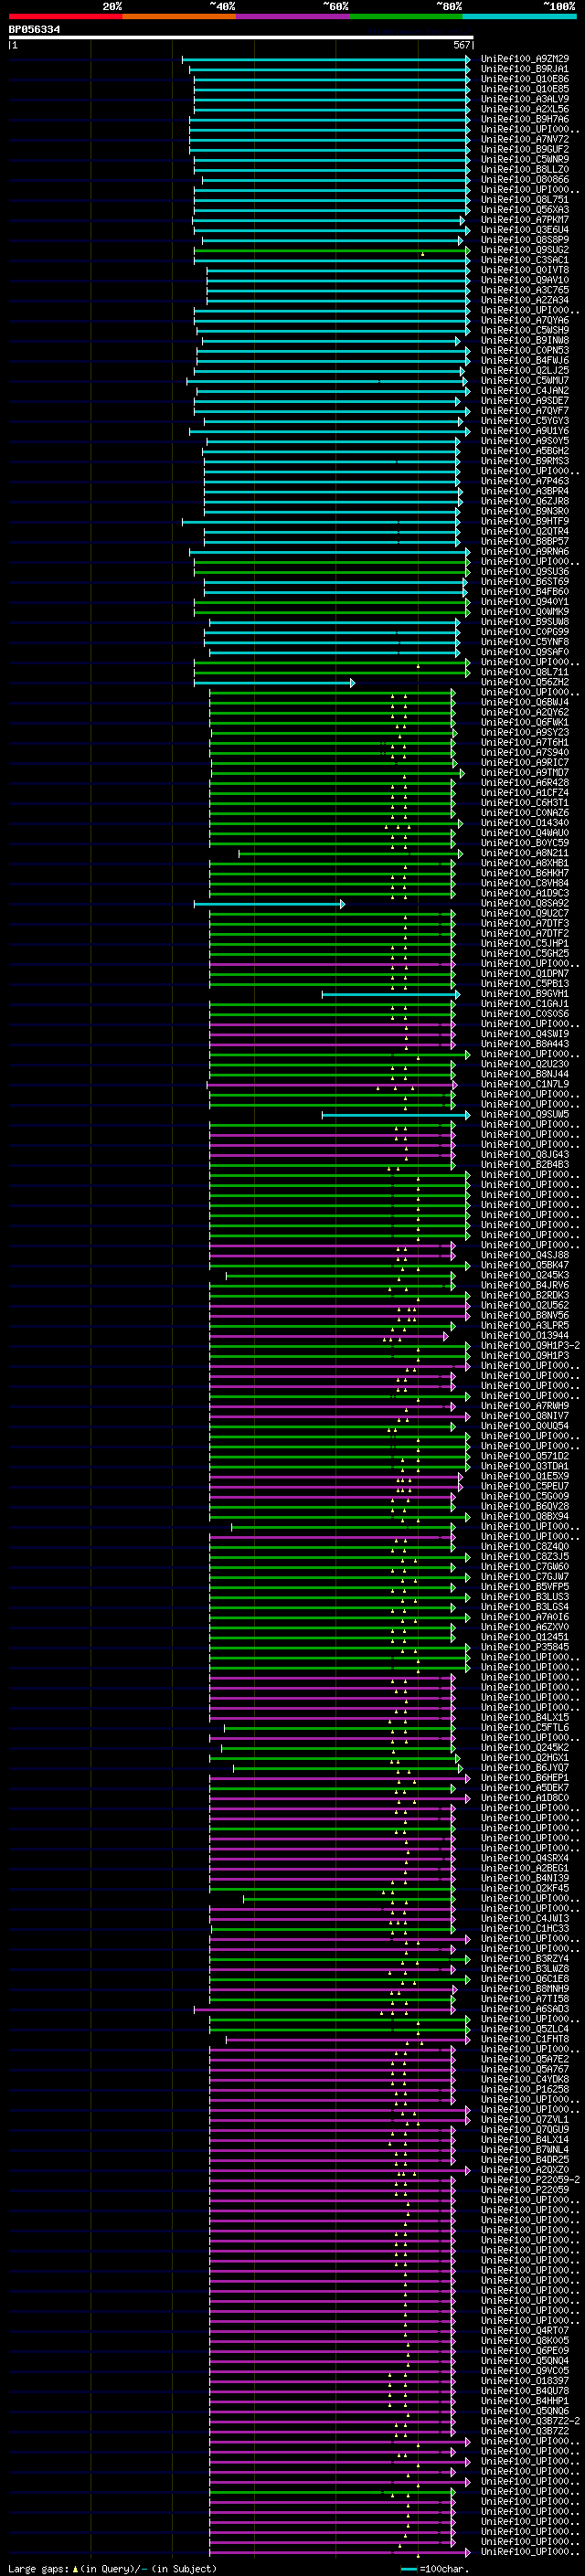Select hit label UniRef100_Q8JG43
This screenshot has height=2576, width=585.
[x=525, y=1154]
